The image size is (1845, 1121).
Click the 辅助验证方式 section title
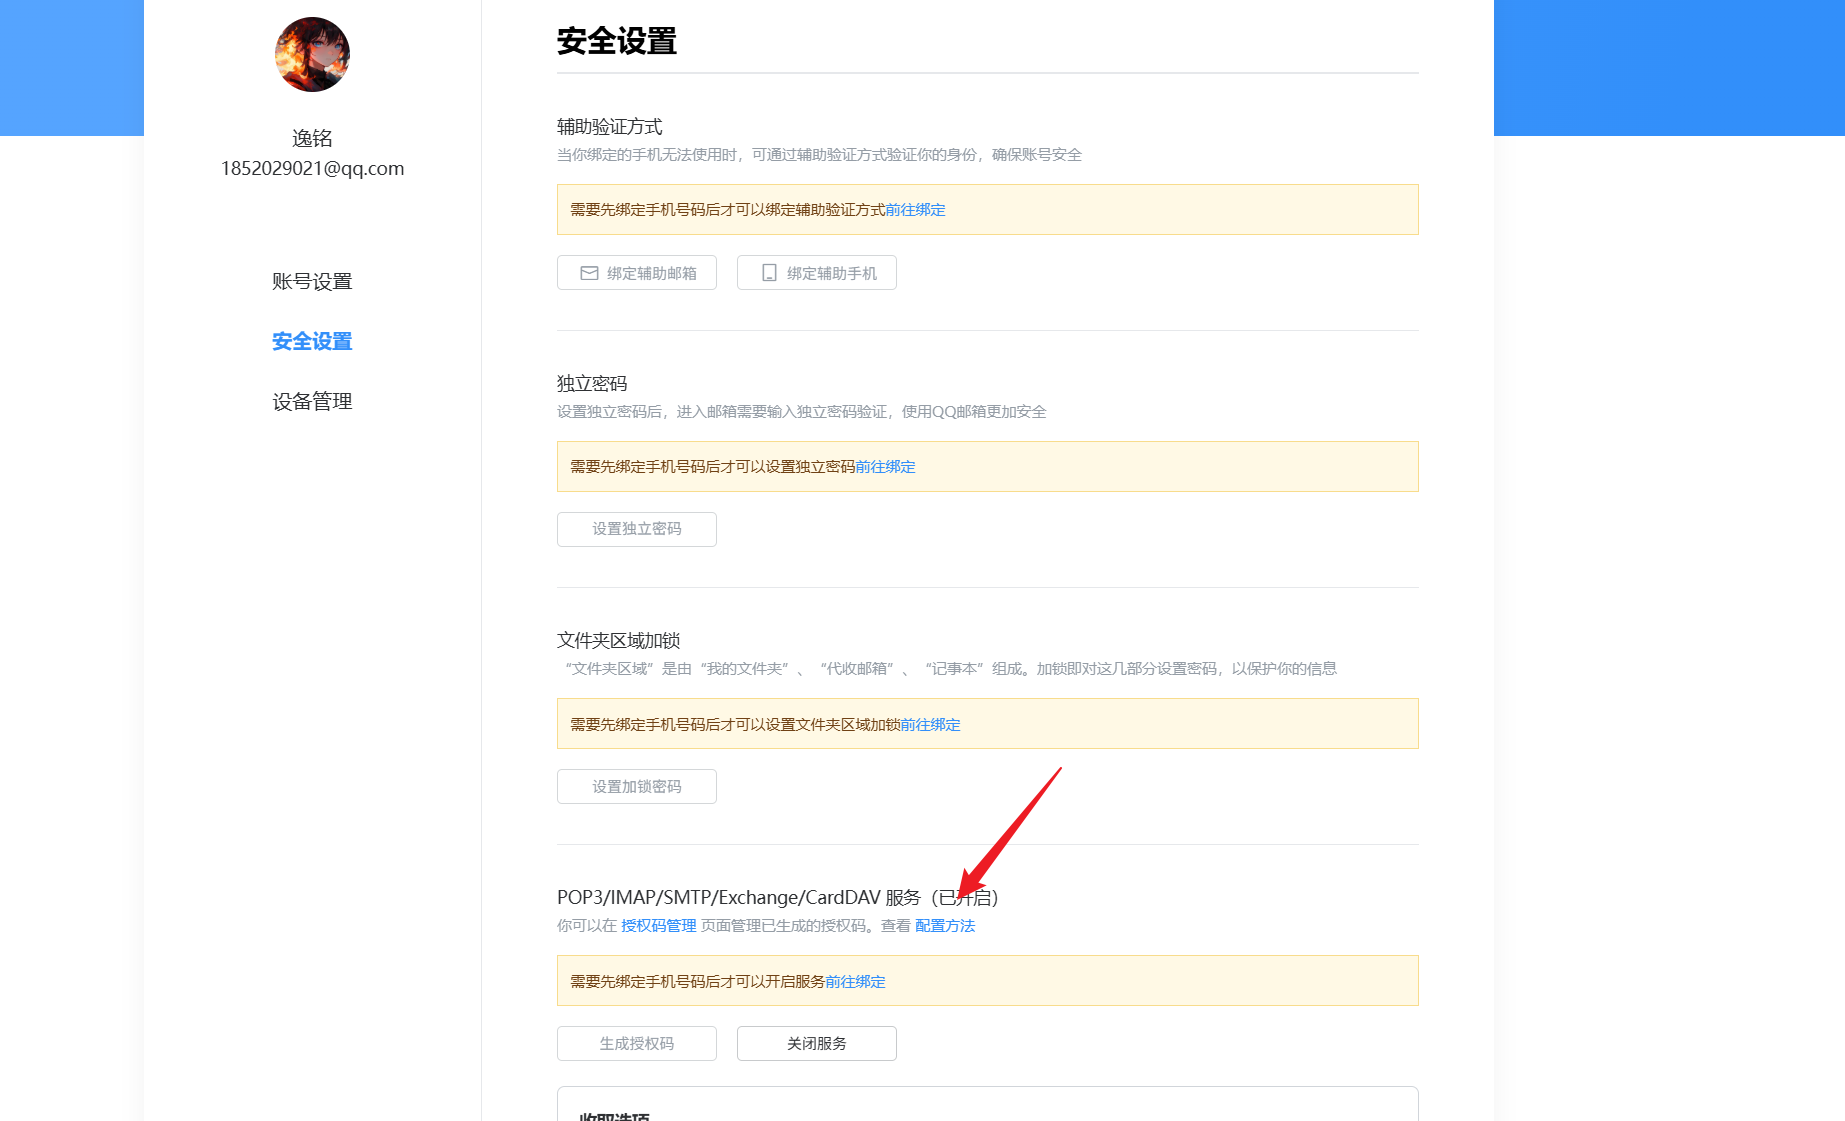pos(610,127)
